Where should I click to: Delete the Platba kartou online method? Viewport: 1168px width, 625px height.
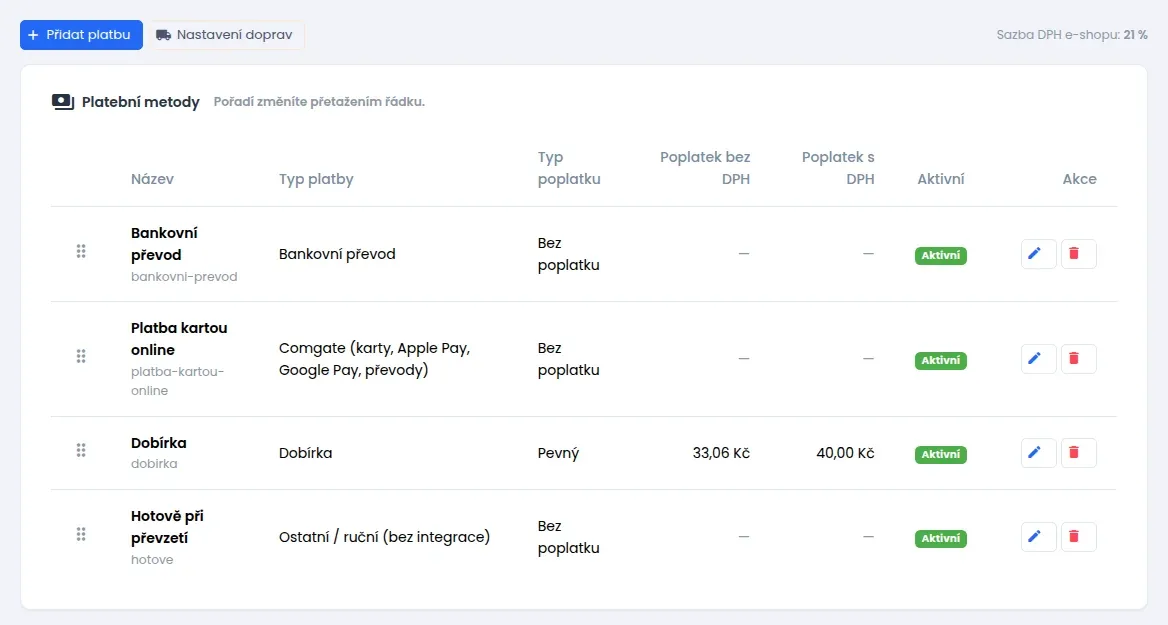click(x=1078, y=359)
